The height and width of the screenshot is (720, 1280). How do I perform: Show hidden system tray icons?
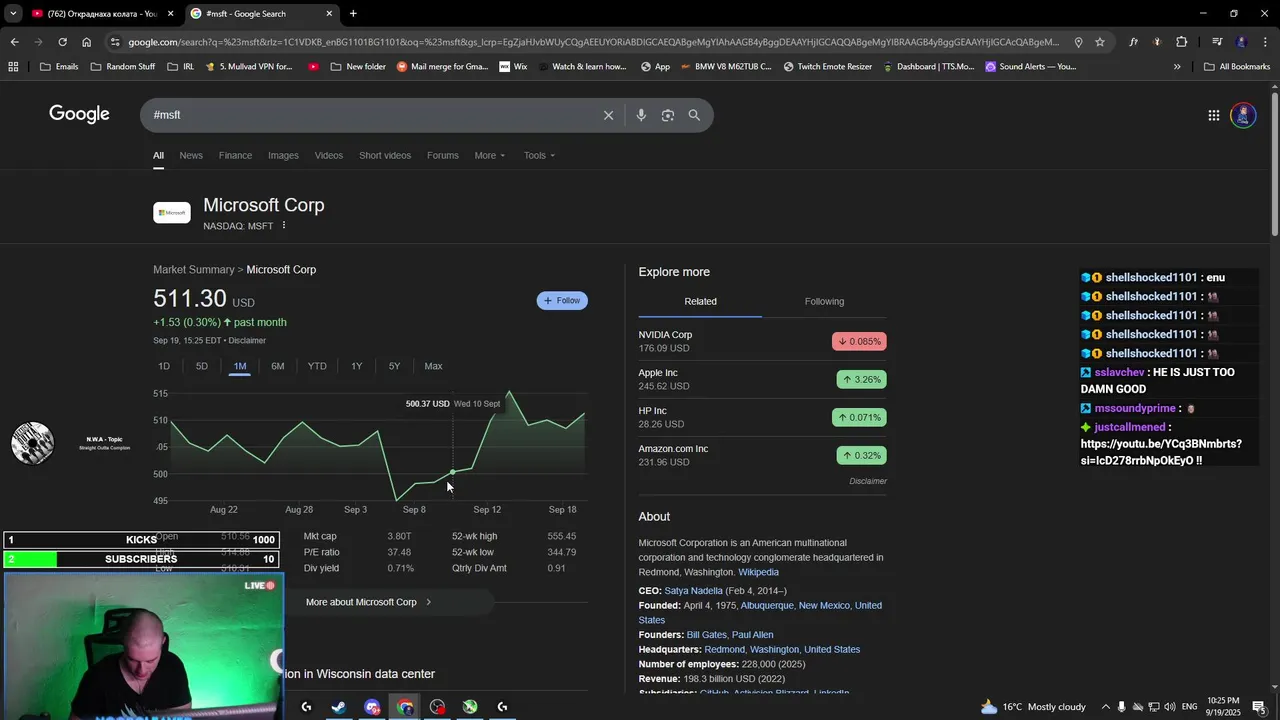pyautogui.click(x=1105, y=707)
